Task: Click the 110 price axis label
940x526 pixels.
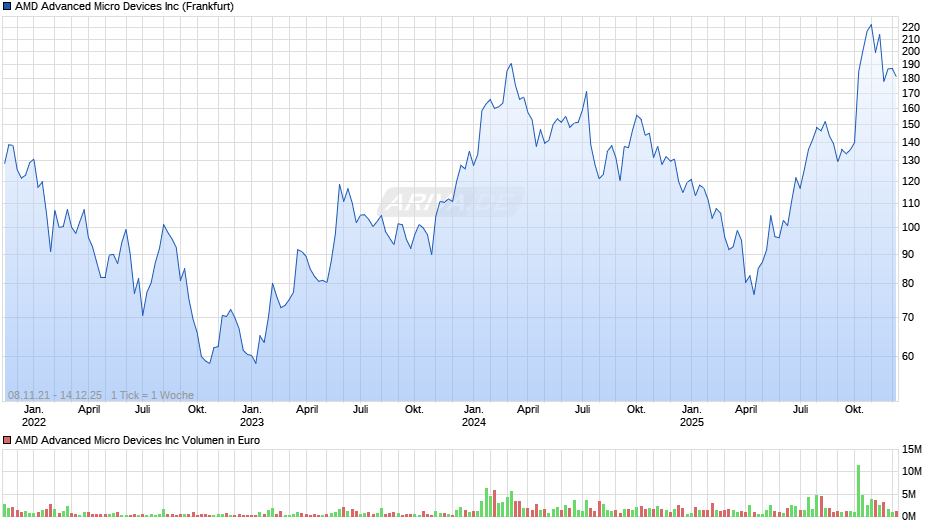Action: tap(911, 203)
